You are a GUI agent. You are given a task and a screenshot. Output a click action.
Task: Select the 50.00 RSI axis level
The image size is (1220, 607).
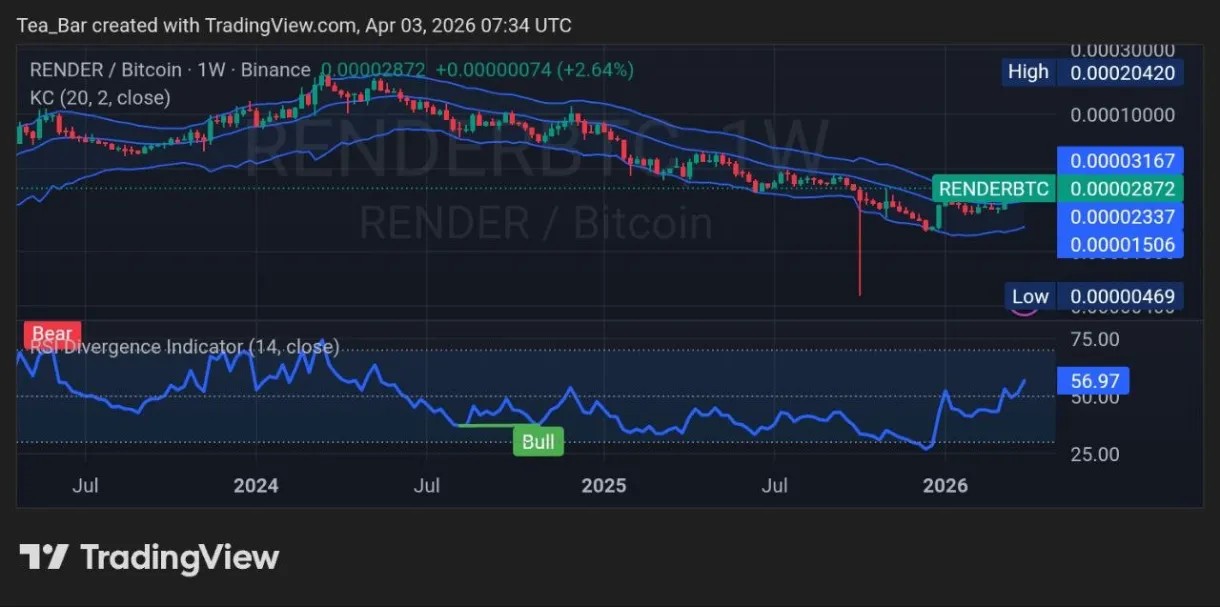tap(1093, 397)
